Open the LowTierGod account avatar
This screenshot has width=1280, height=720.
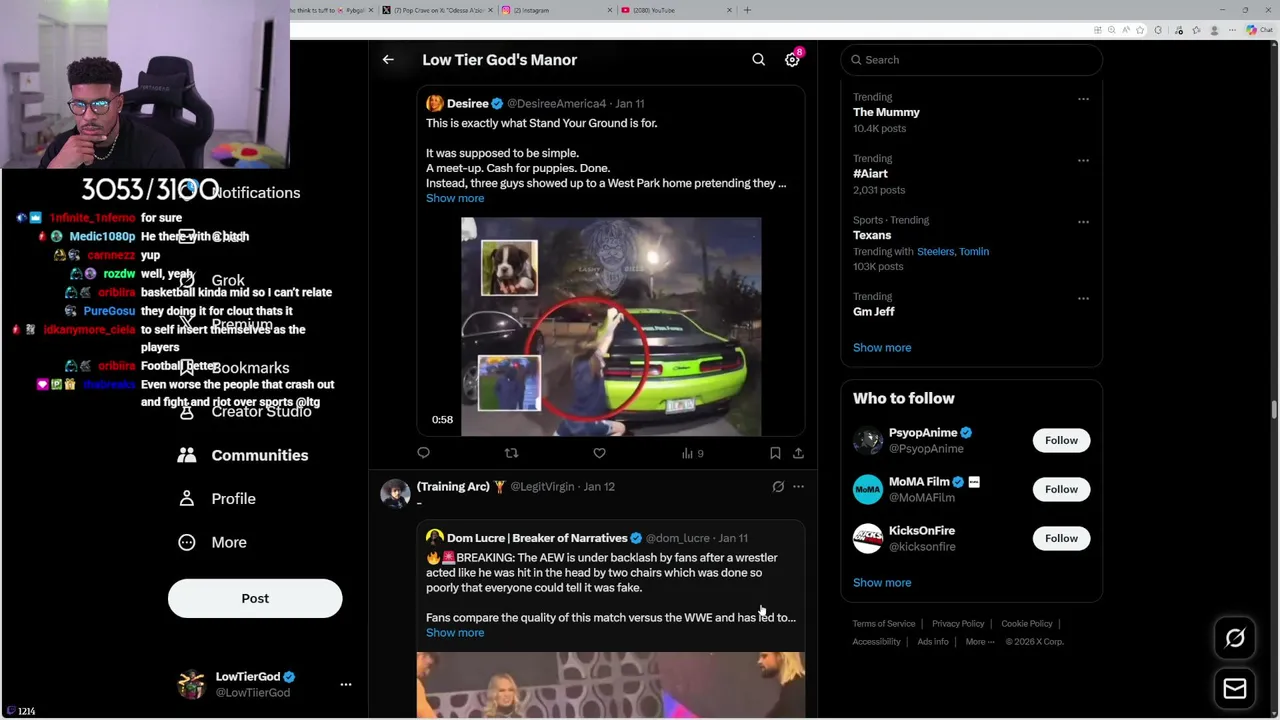191,685
